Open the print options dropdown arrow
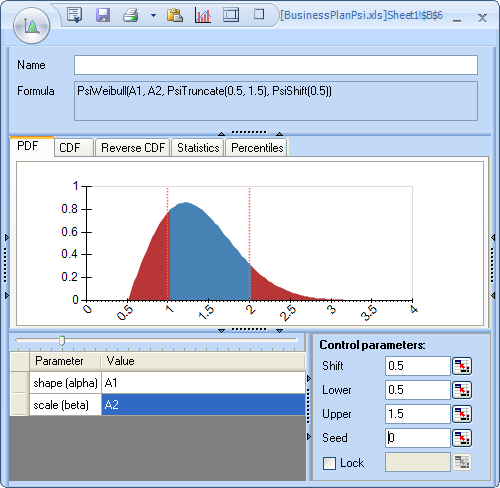Viewport: 500px width, 488px height. pos(153,15)
